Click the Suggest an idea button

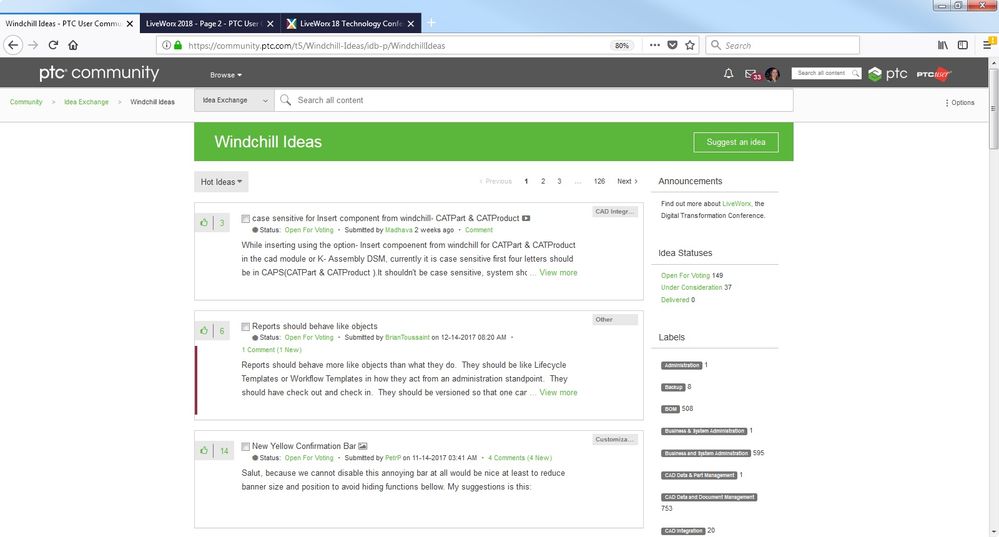[x=736, y=142]
